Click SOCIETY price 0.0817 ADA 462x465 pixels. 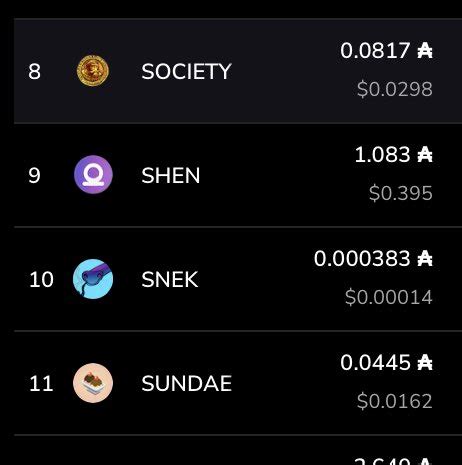386,51
